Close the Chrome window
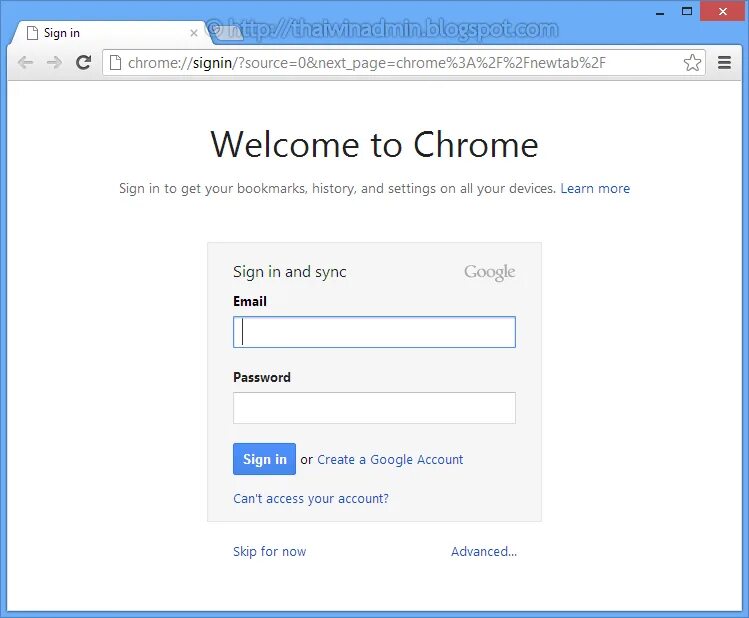Screen dimensions: 749x618 pos(723,11)
